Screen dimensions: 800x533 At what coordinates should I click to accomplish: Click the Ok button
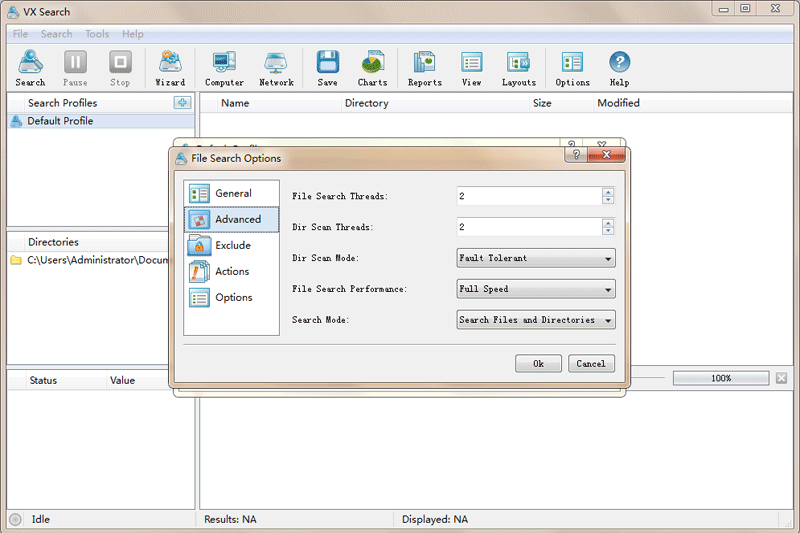(538, 364)
